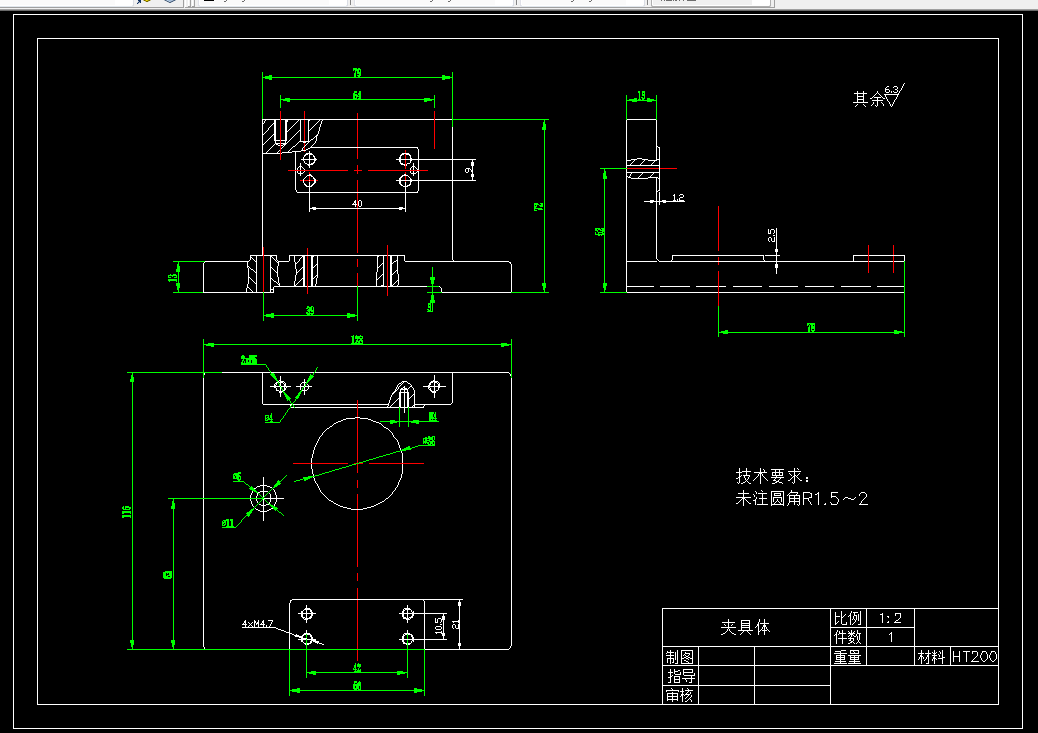The height and width of the screenshot is (733, 1038).
Task: Select the 10.5 dimension text
Action: coord(439,624)
